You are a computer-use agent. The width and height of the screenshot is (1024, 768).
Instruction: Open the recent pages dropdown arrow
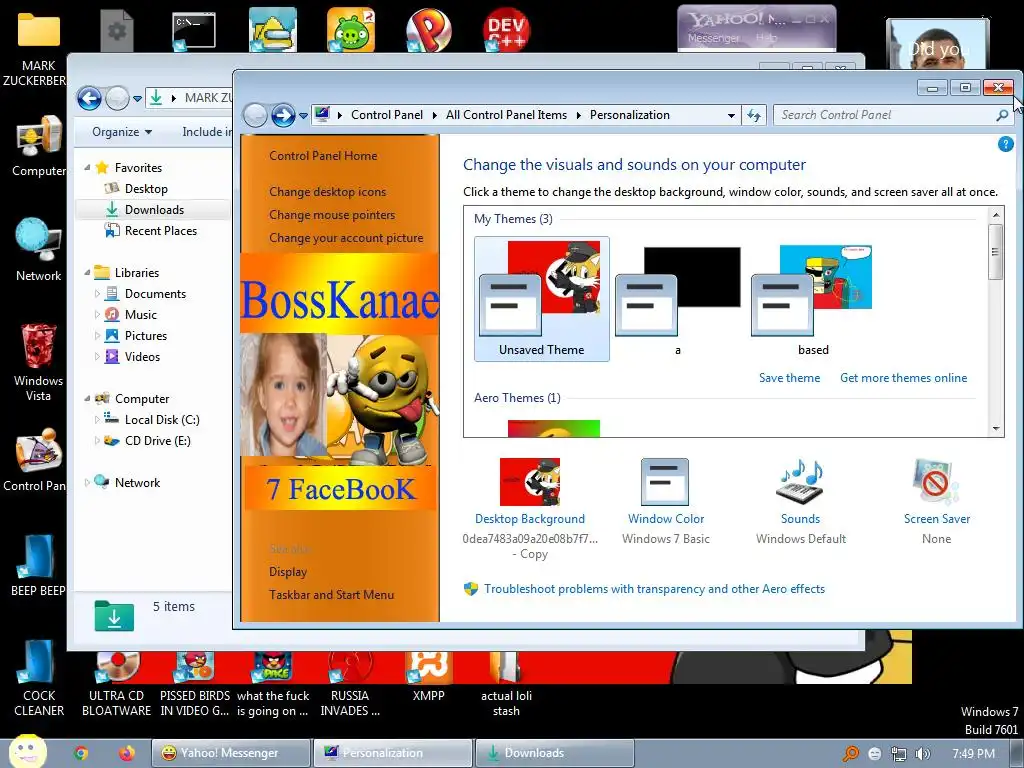pyautogui.click(x=303, y=116)
